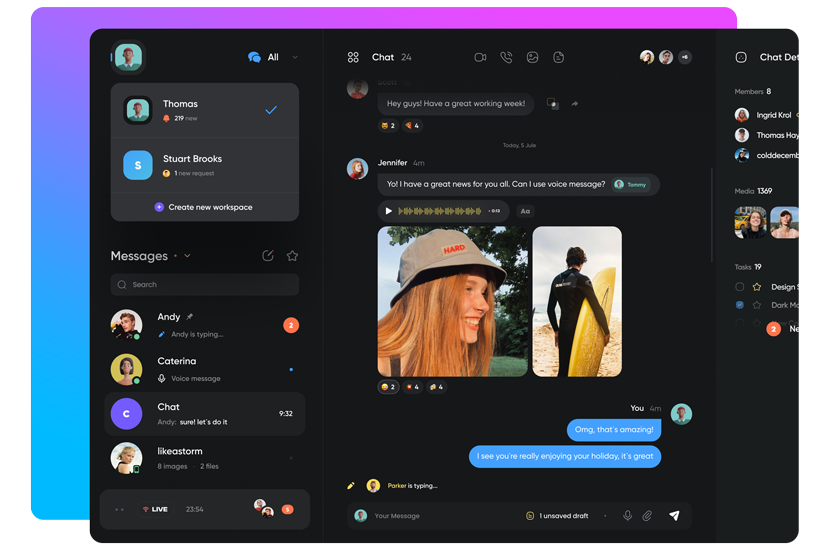Search messages in the Search field
826x551 pixels.
[204, 284]
